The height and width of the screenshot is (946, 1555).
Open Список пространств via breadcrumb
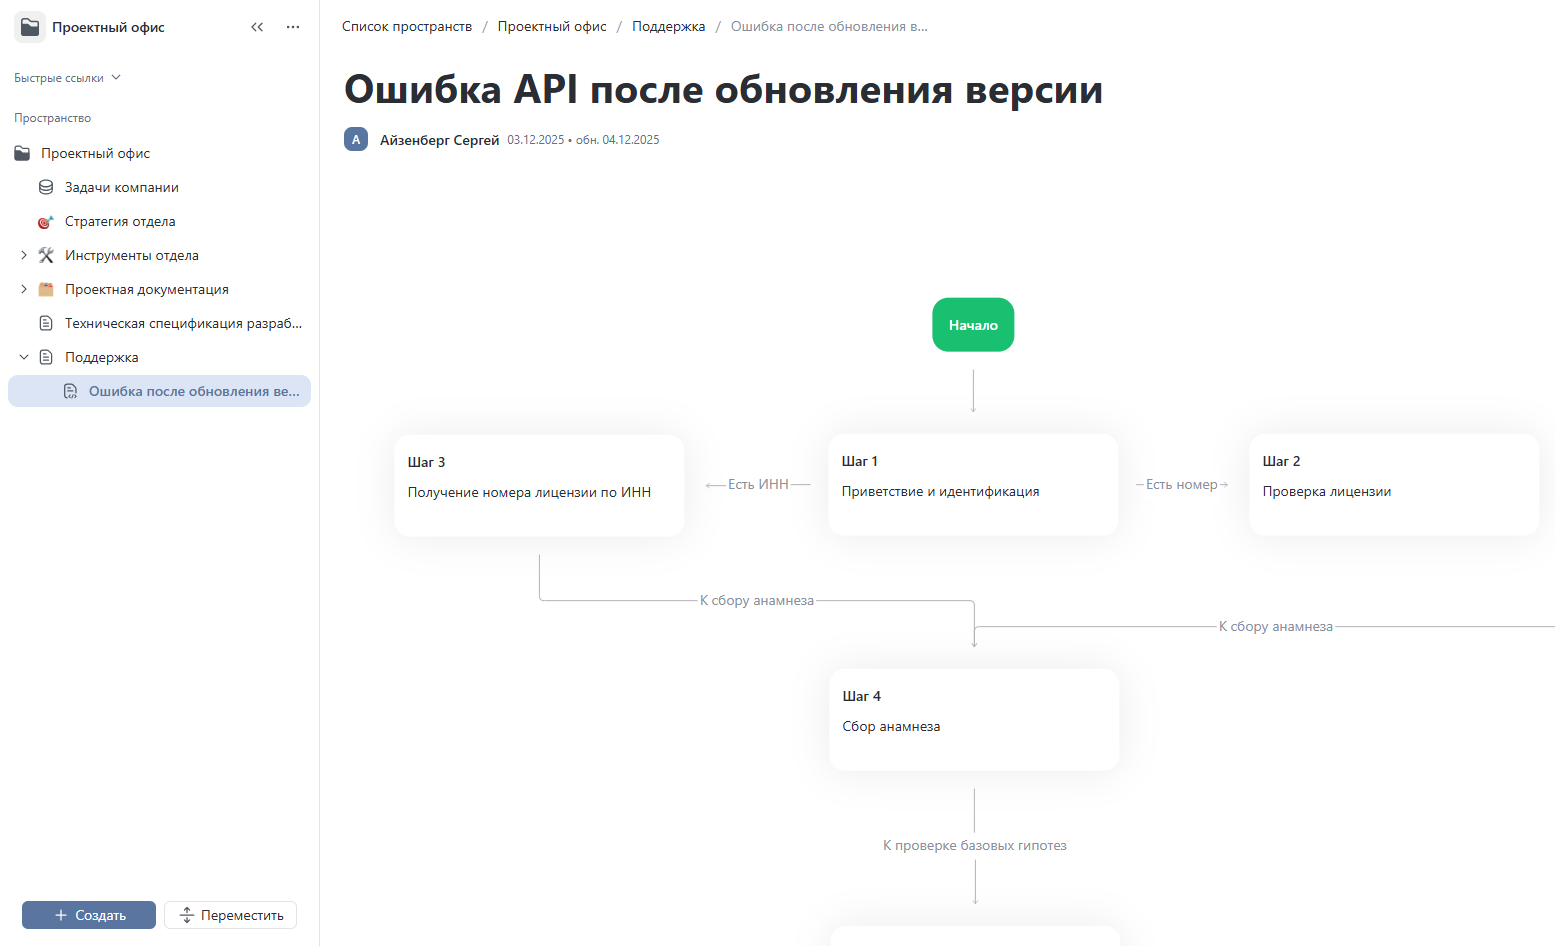(407, 25)
